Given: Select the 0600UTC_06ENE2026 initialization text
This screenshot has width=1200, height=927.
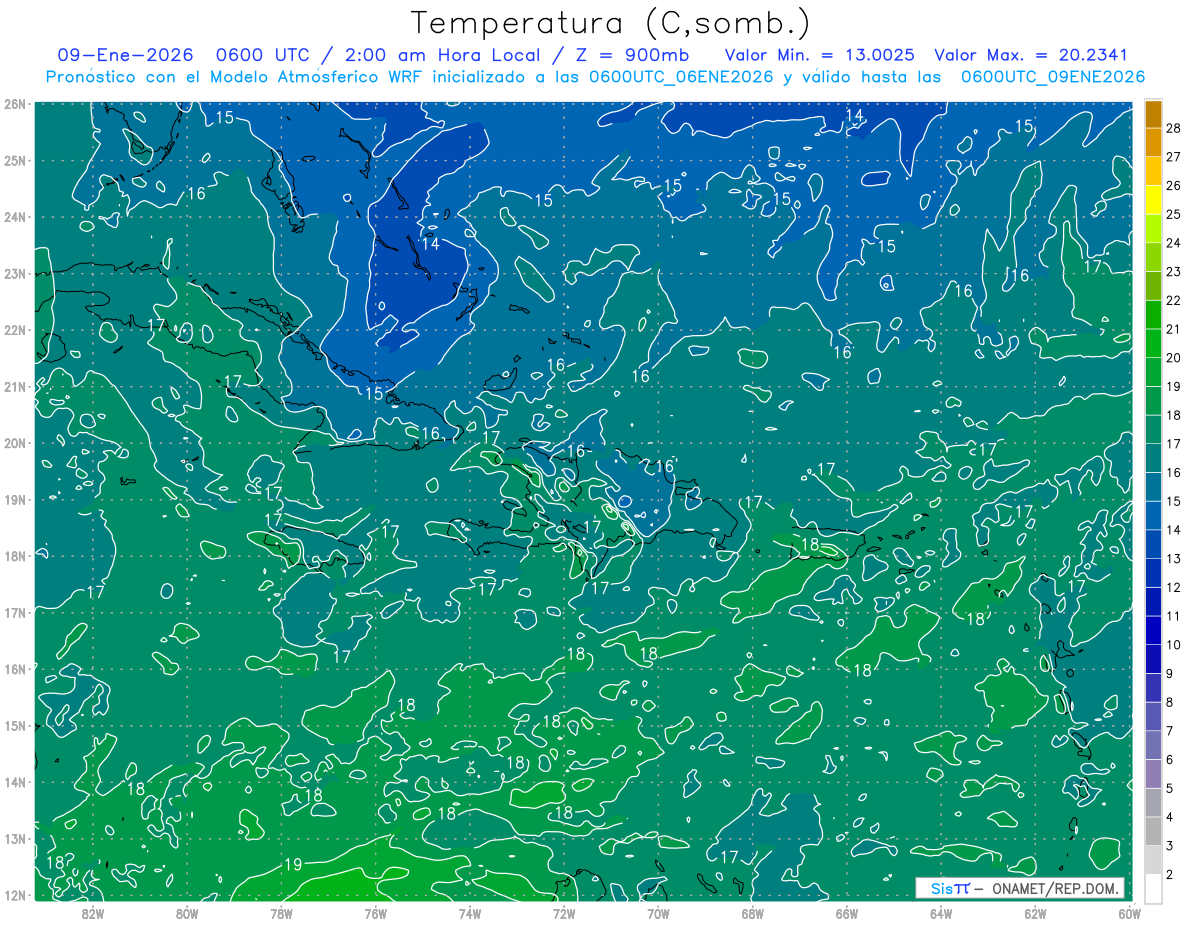Looking at the screenshot, I should tap(681, 77).
